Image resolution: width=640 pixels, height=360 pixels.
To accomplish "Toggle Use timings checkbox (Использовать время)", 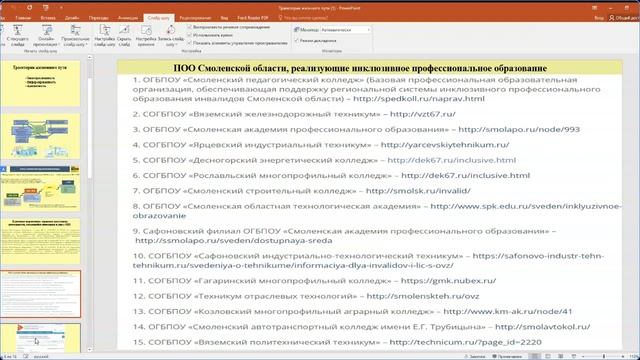I will [189, 35].
